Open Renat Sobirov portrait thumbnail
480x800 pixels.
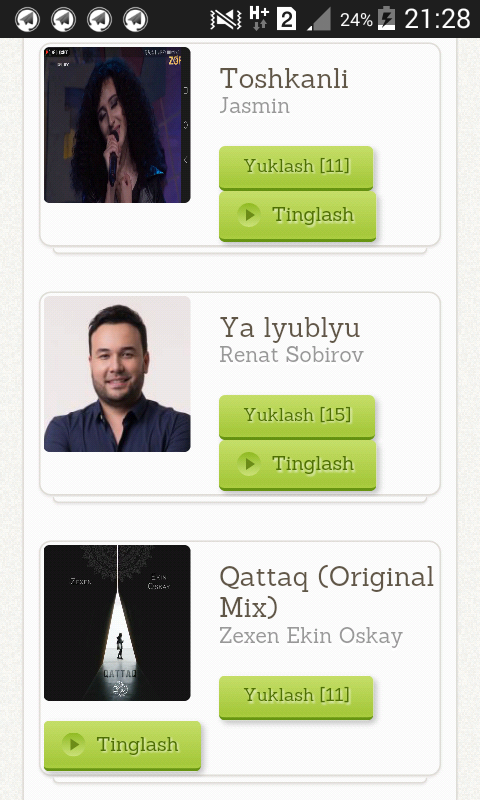[117, 374]
